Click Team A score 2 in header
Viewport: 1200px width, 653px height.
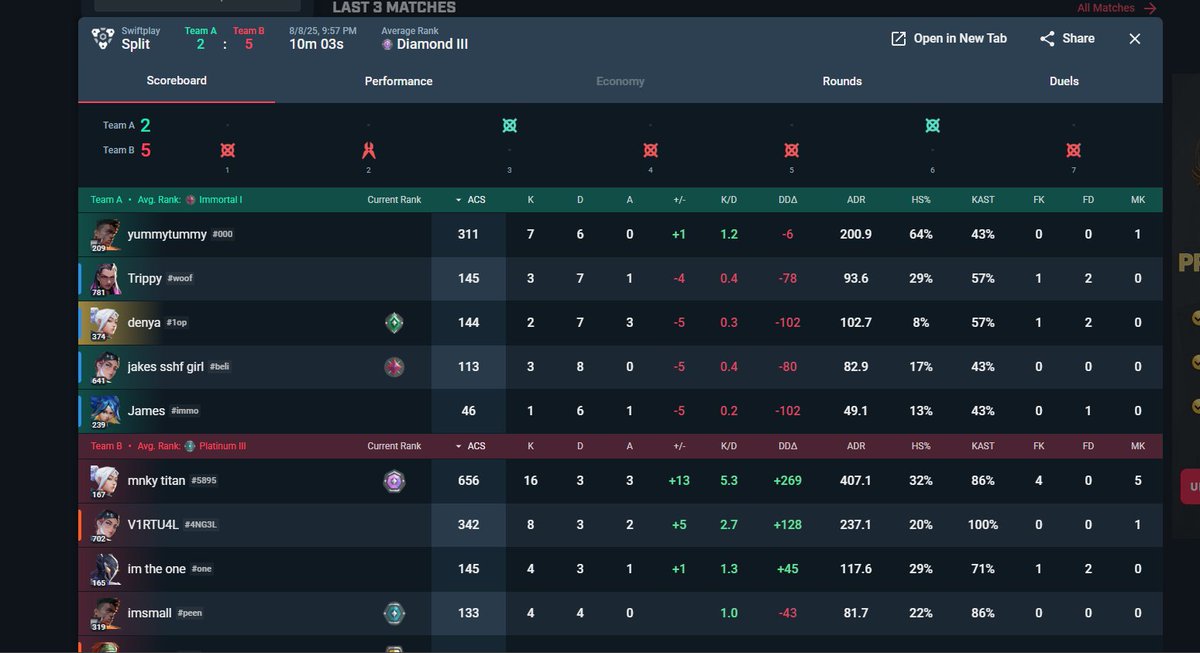tap(200, 44)
